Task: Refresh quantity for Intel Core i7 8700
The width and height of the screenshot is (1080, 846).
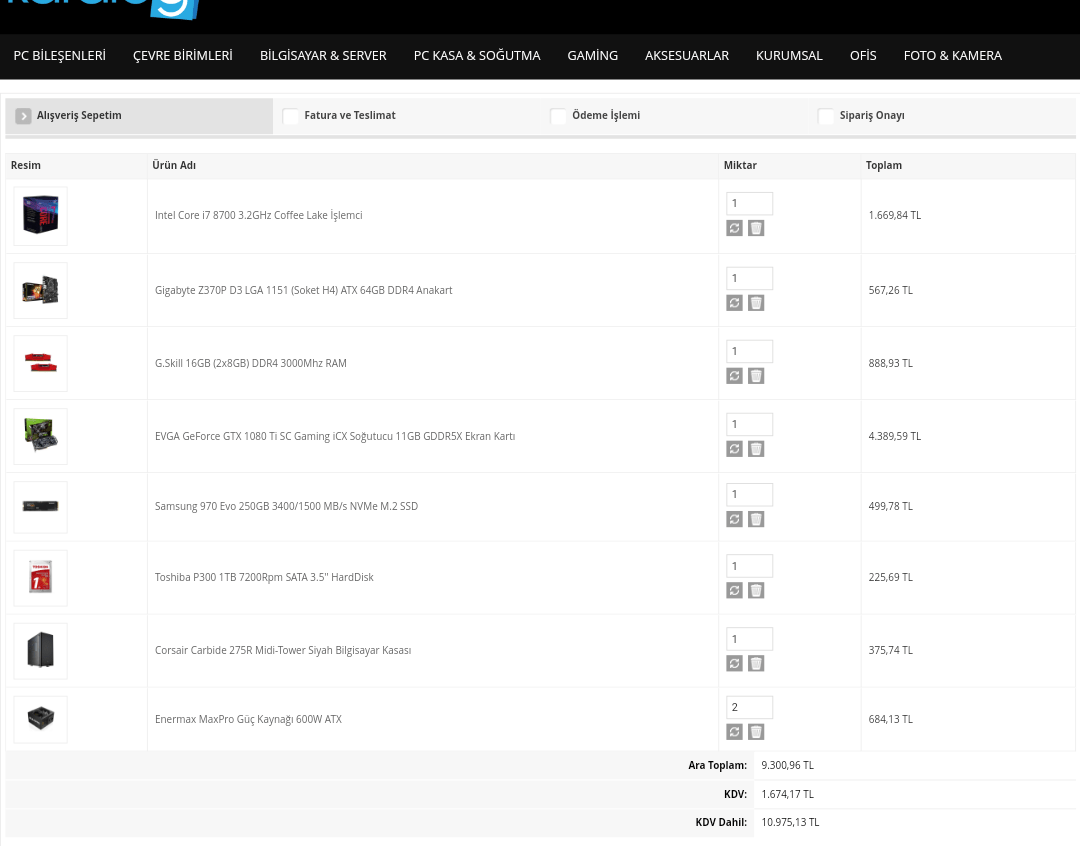Action: tap(734, 228)
